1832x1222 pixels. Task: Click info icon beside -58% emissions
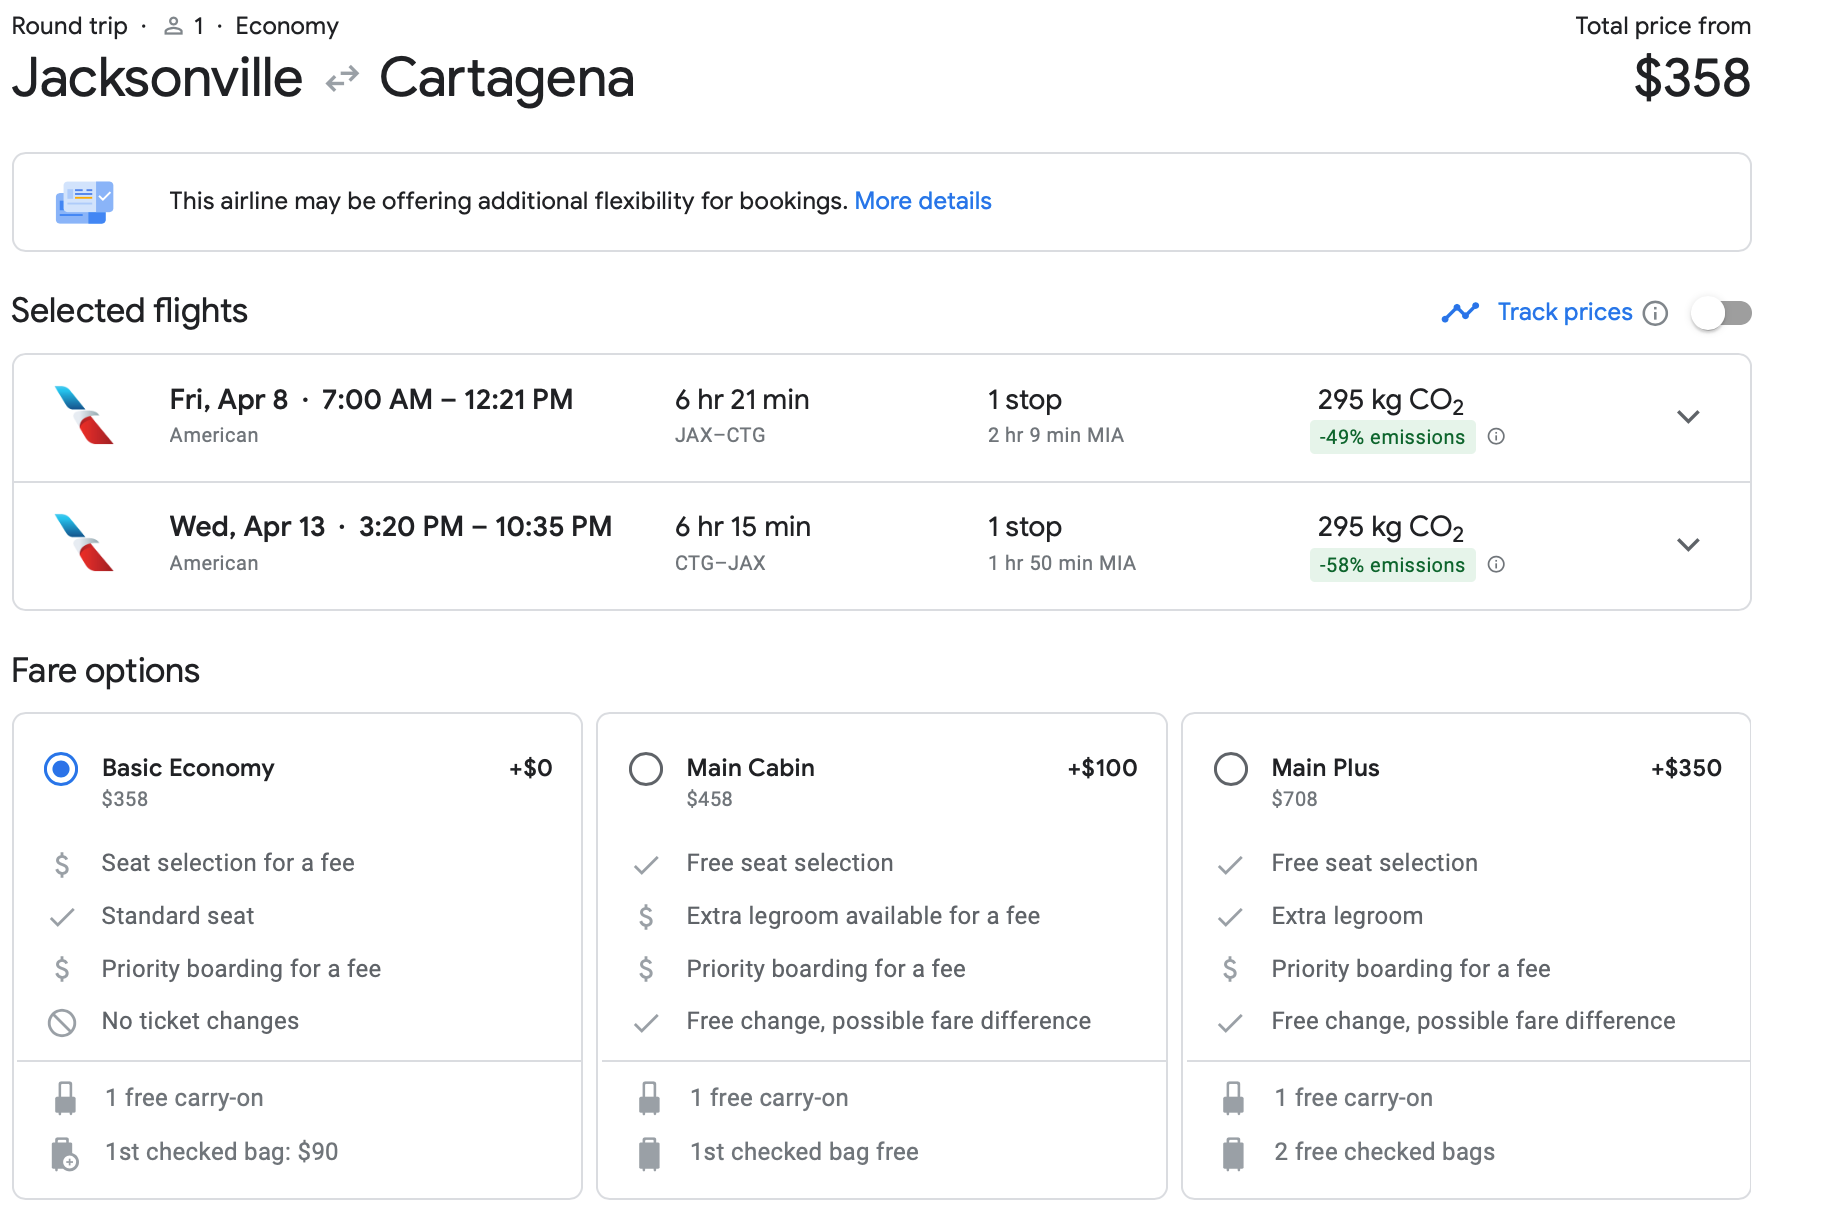click(1496, 565)
